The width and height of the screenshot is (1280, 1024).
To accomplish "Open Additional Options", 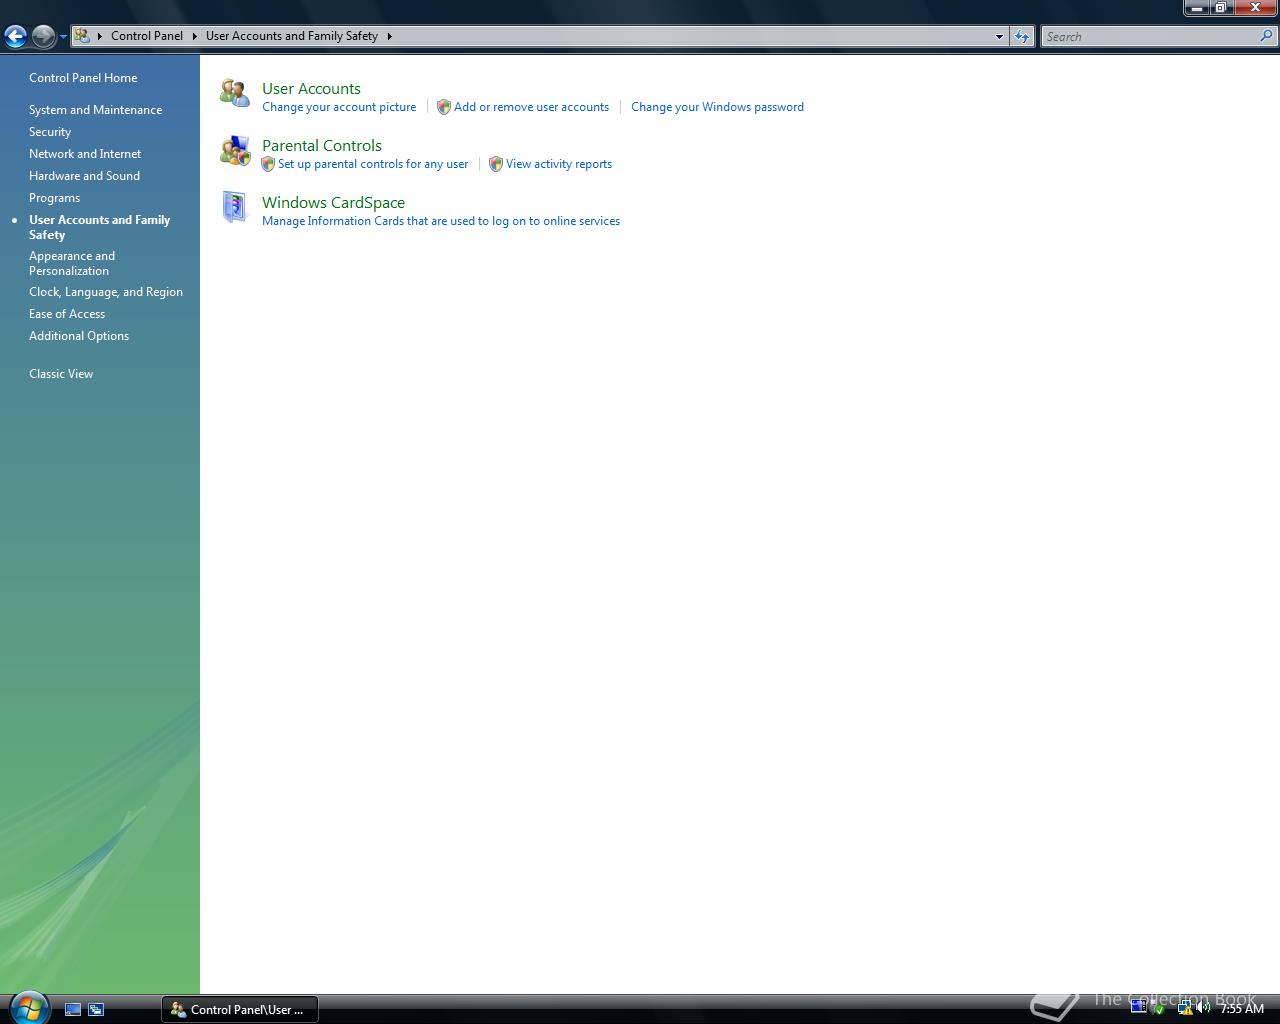I will coord(79,336).
